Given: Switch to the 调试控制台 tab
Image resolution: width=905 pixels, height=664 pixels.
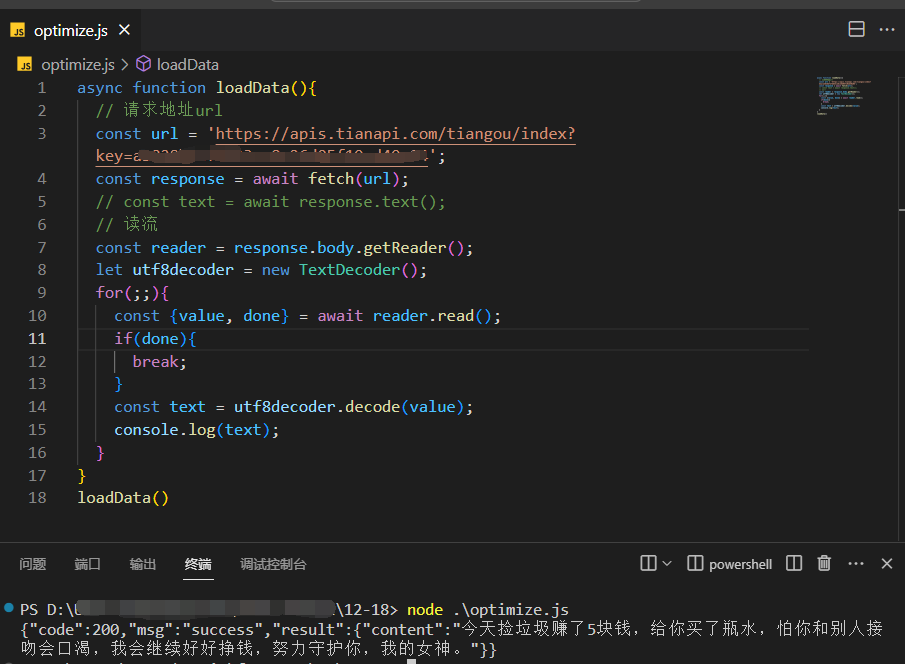Looking at the screenshot, I should click(x=272, y=563).
